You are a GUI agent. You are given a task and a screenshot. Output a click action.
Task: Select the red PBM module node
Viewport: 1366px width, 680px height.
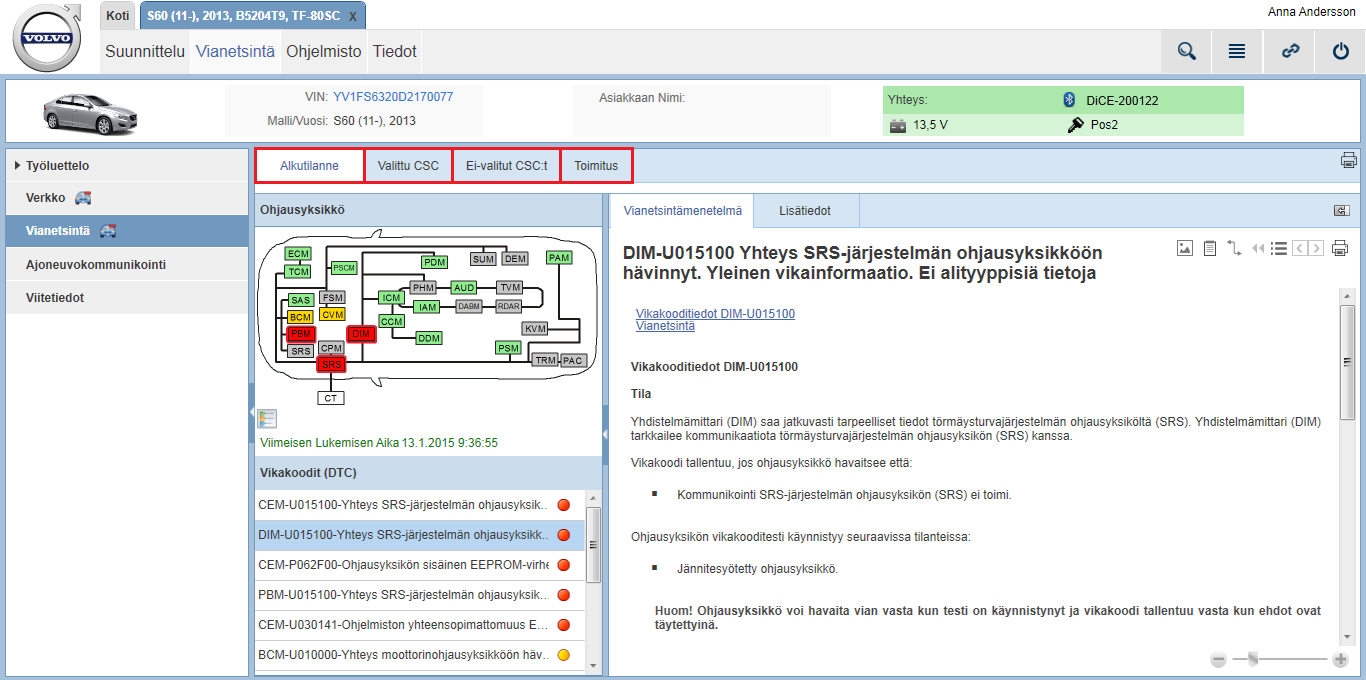[x=301, y=334]
